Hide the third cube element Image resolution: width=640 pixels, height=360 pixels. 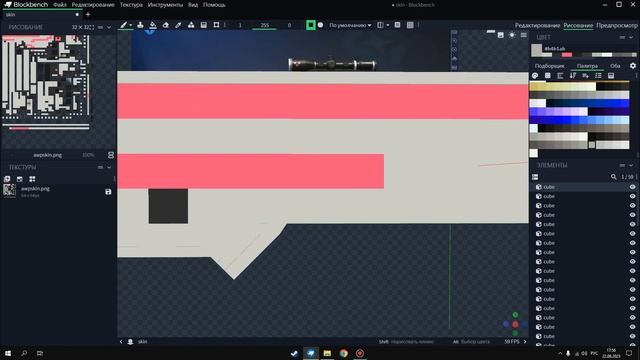632,206
